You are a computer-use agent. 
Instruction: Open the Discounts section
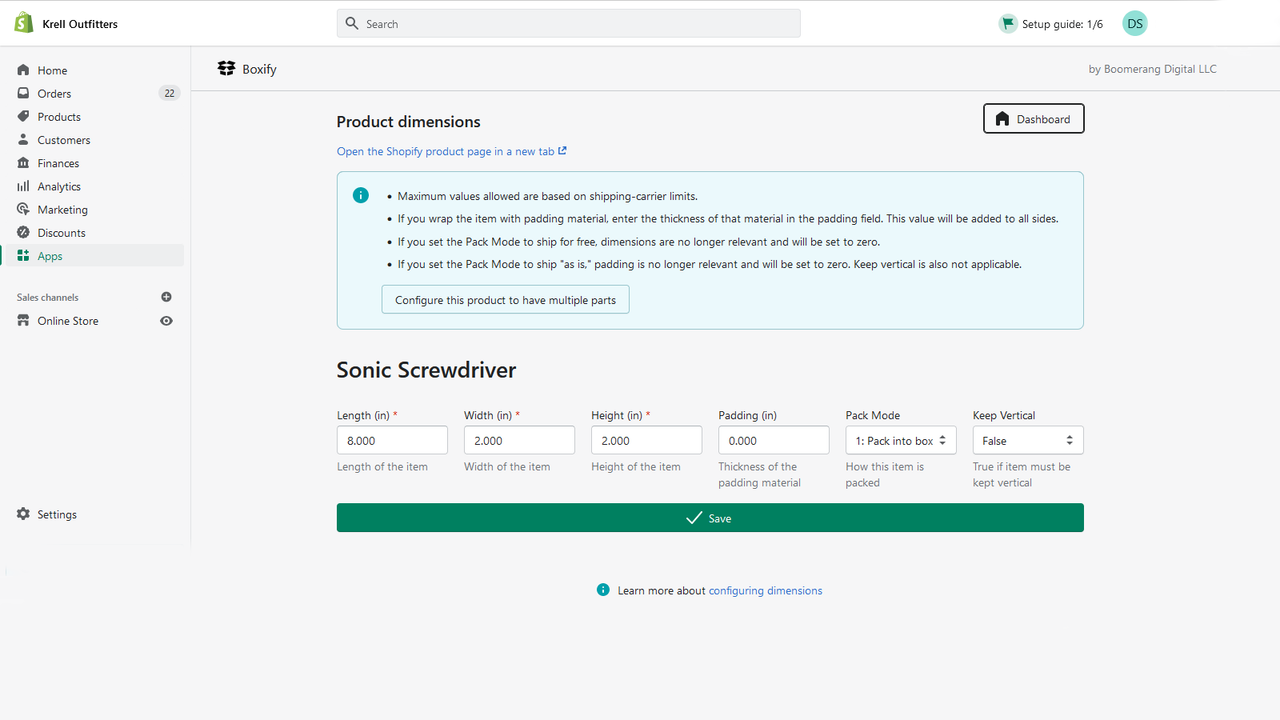tap(22, 232)
